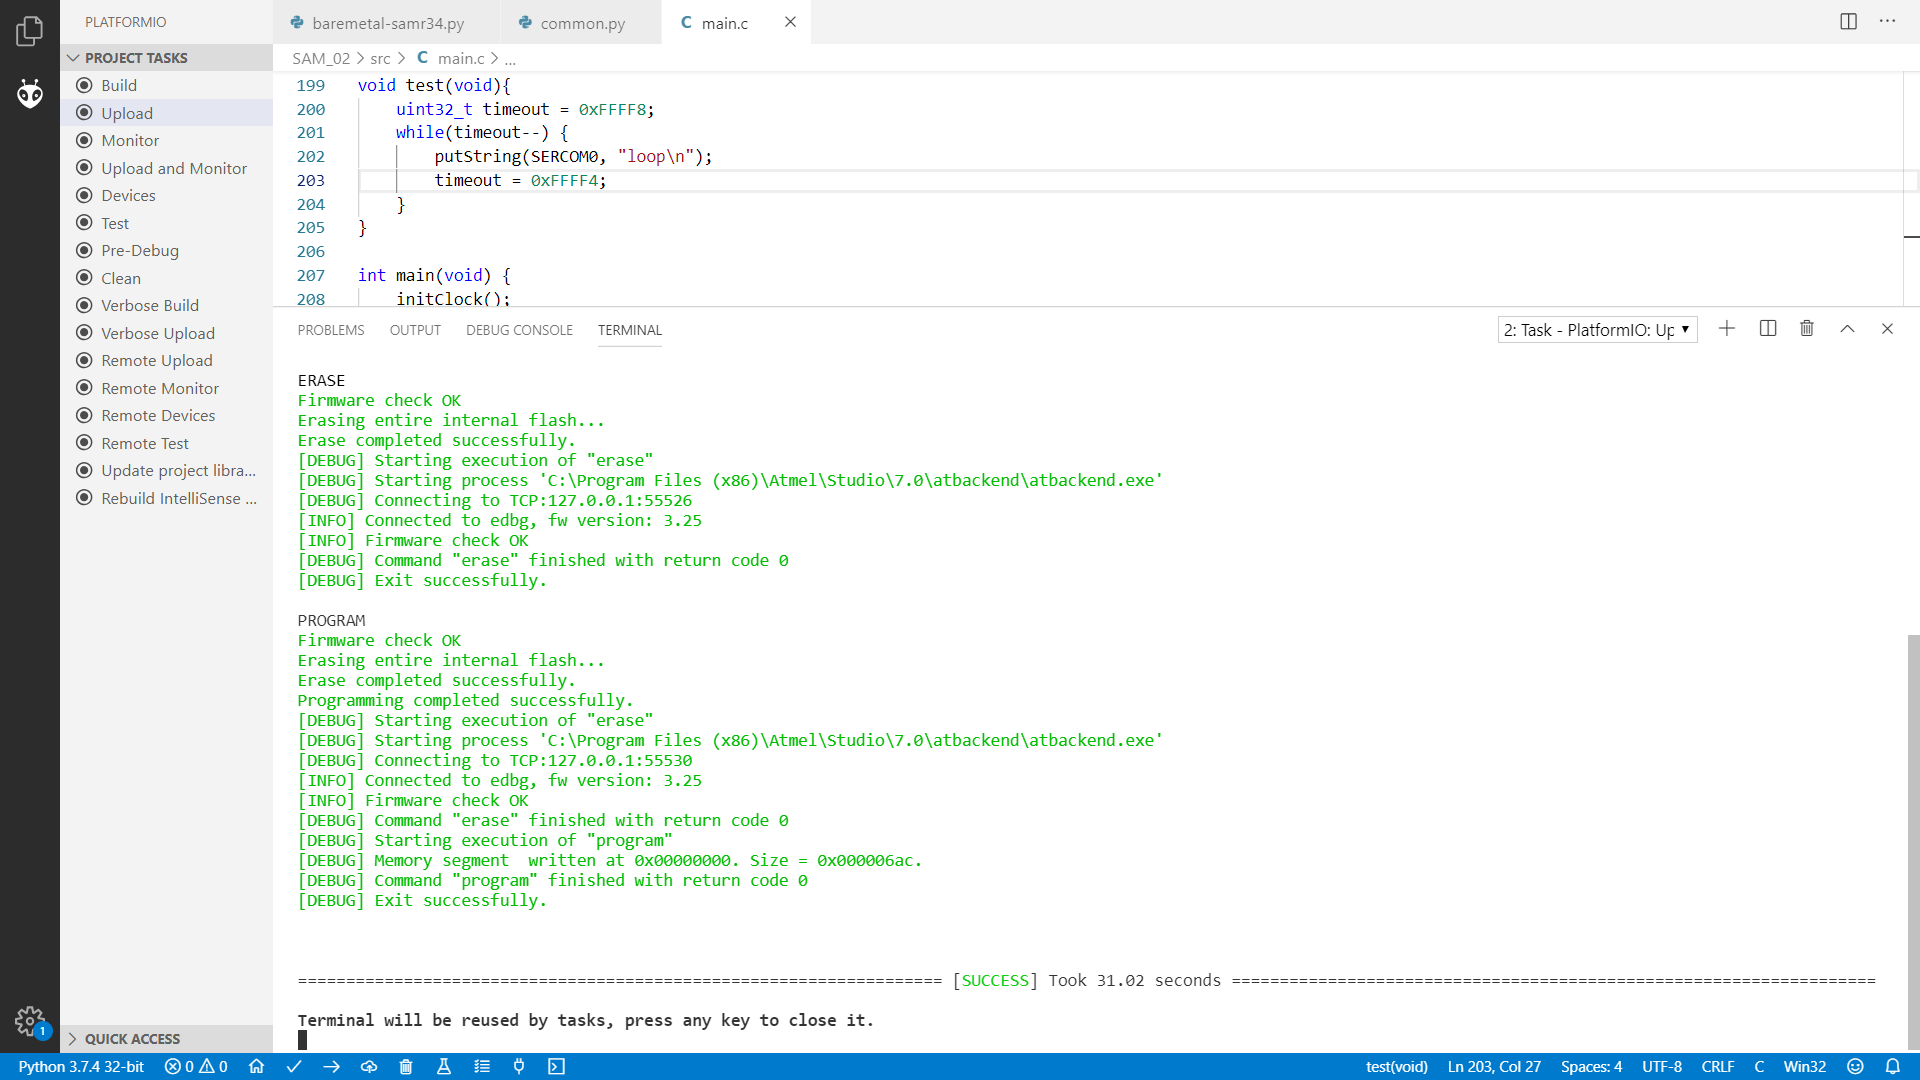The width and height of the screenshot is (1920, 1080).
Task: Click Run Task list icon in status bar
Action: click(482, 1066)
